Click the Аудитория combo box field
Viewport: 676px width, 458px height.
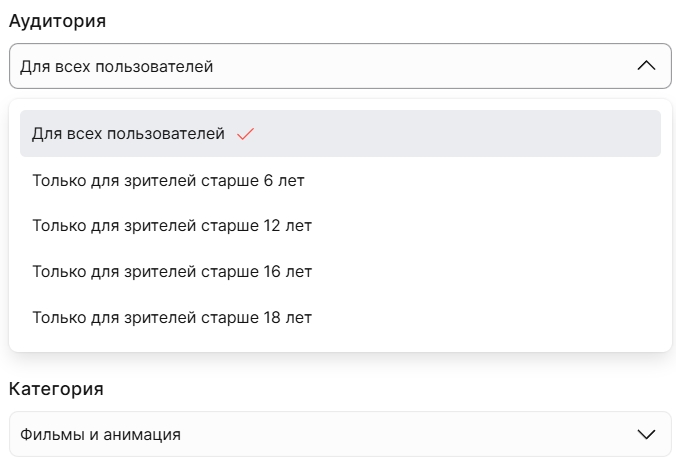click(x=340, y=66)
